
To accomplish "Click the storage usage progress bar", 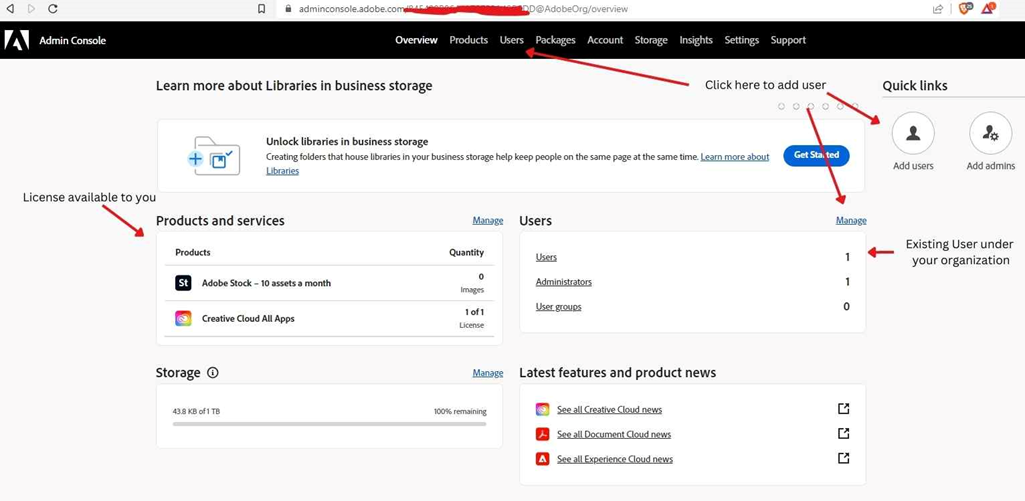I will 329,424.
